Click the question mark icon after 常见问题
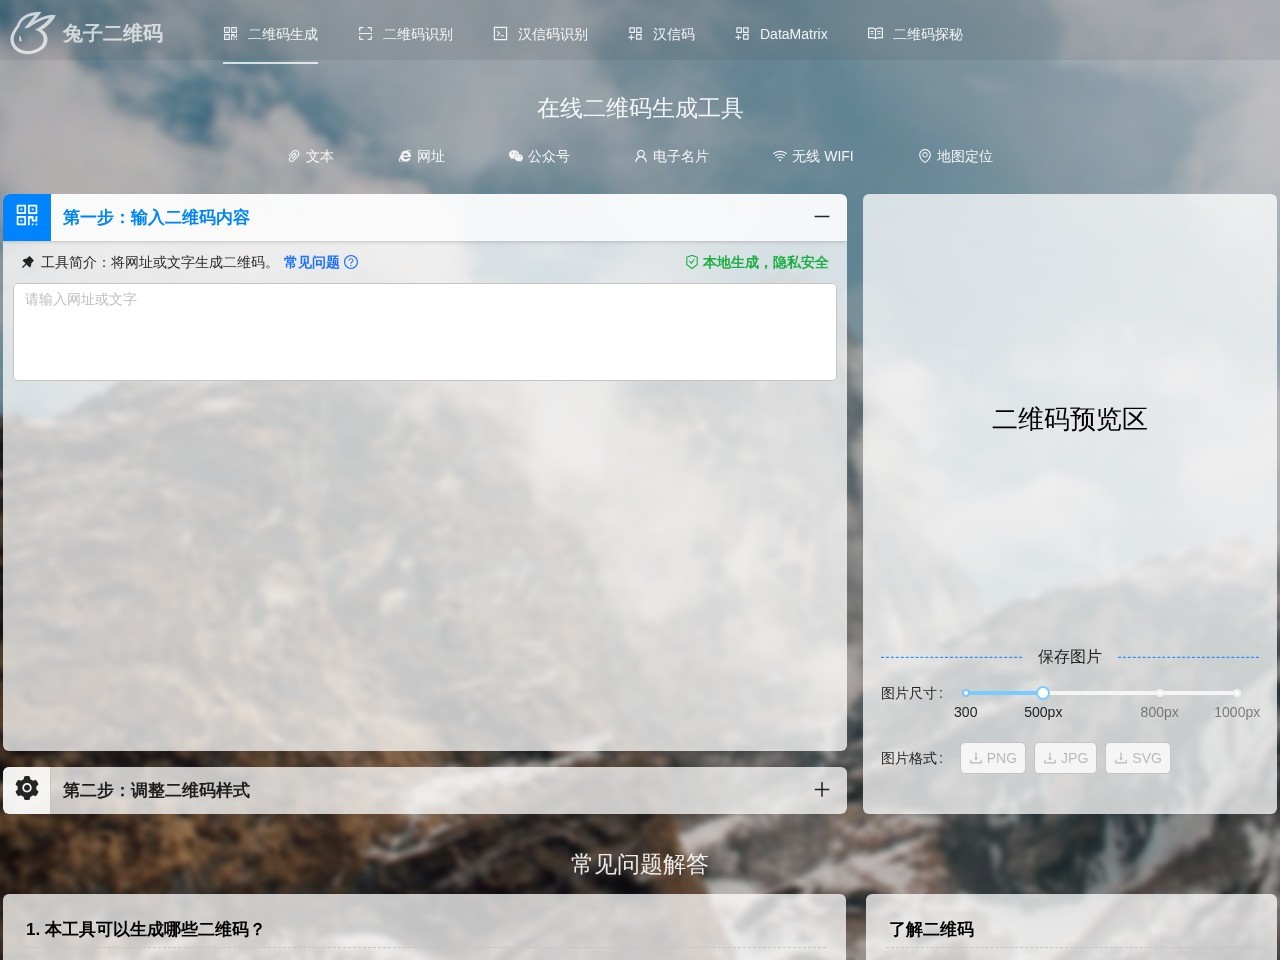The width and height of the screenshot is (1280, 960). click(x=351, y=262)
